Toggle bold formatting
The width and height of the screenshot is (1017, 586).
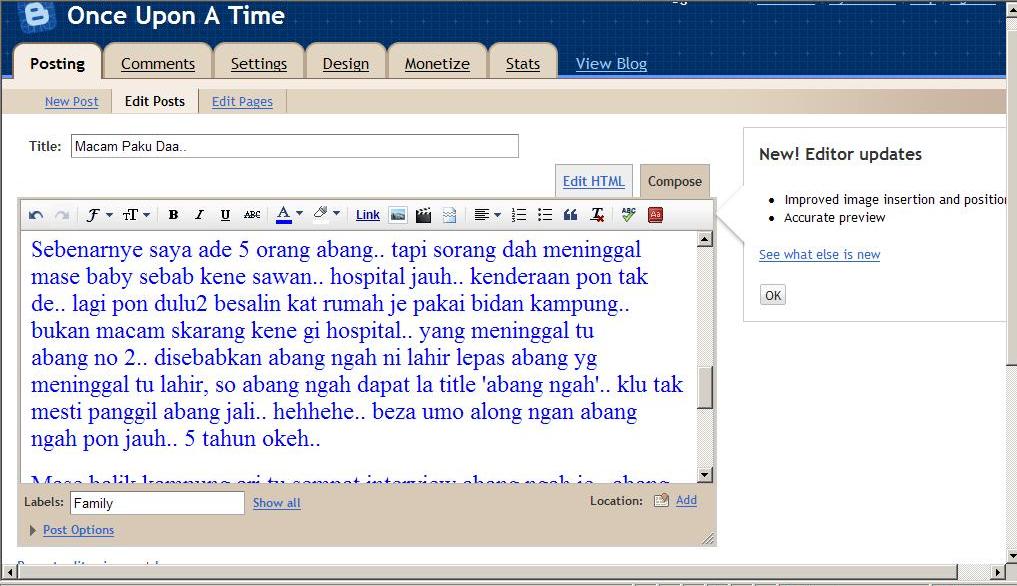(173, 215)
